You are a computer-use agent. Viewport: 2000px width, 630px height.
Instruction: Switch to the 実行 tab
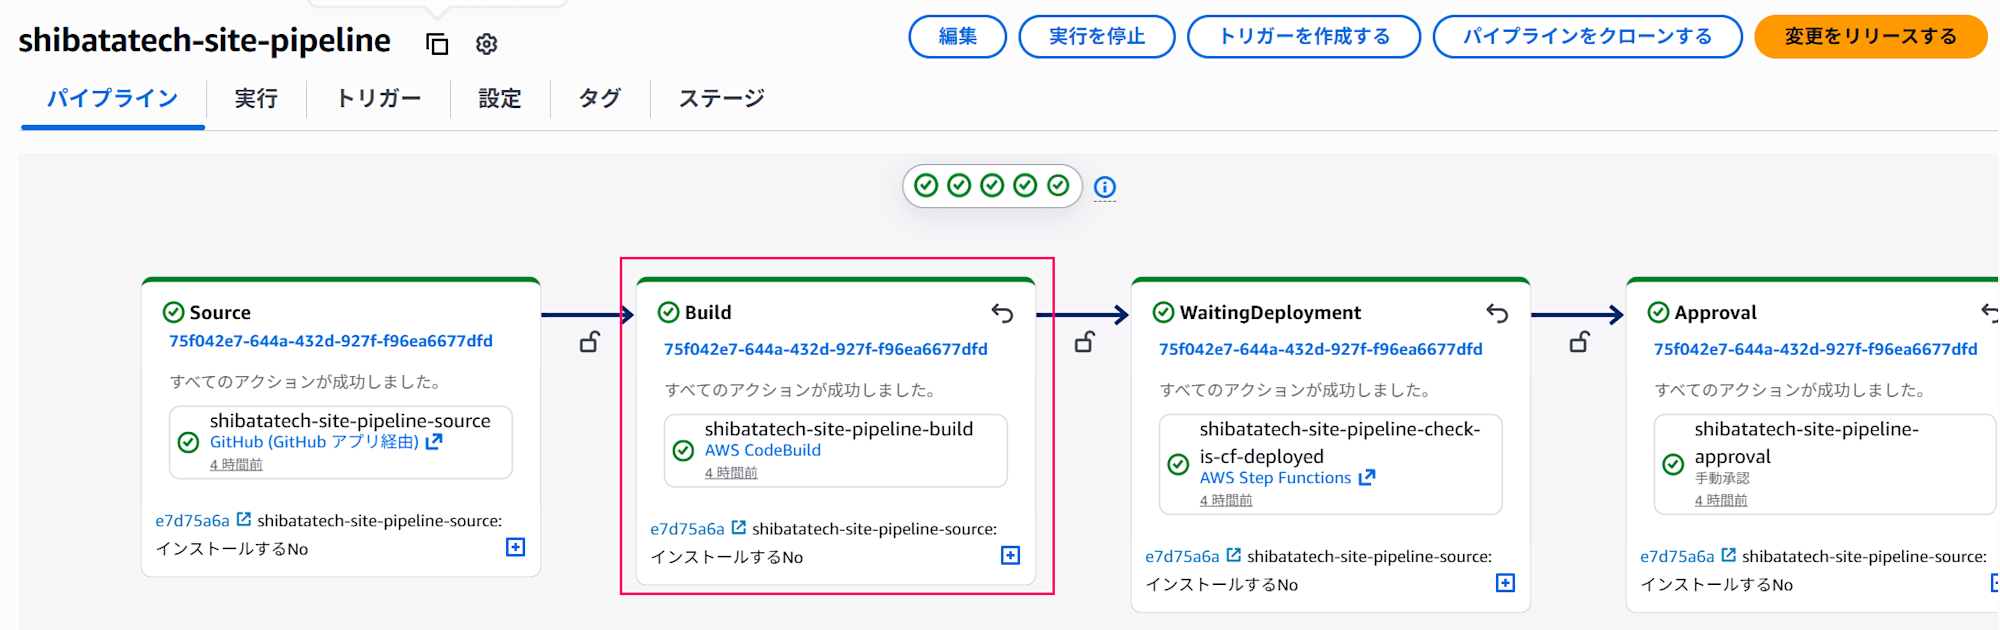tap(256, 98)
